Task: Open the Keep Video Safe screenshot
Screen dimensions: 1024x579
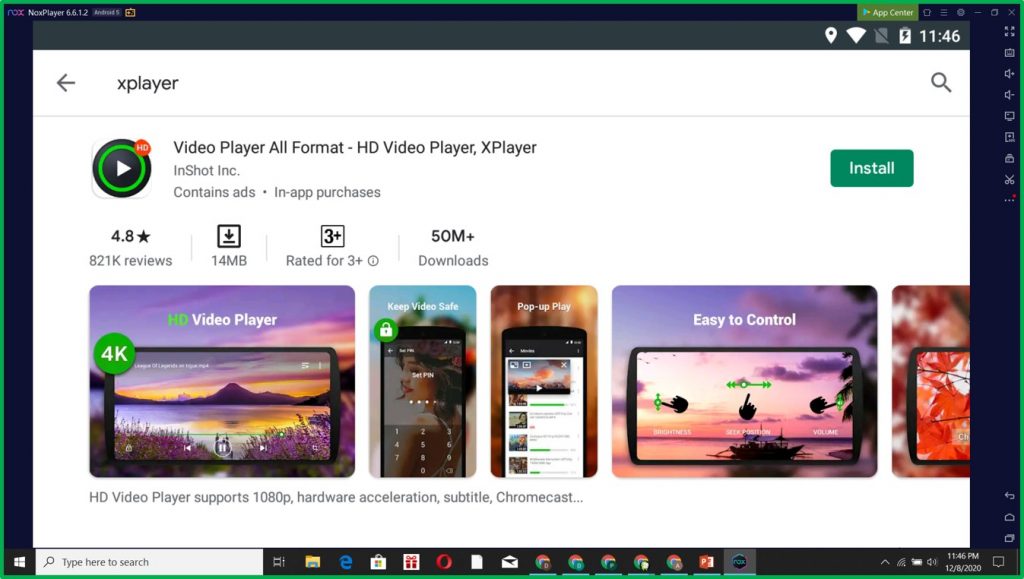Action: (423, 381)
